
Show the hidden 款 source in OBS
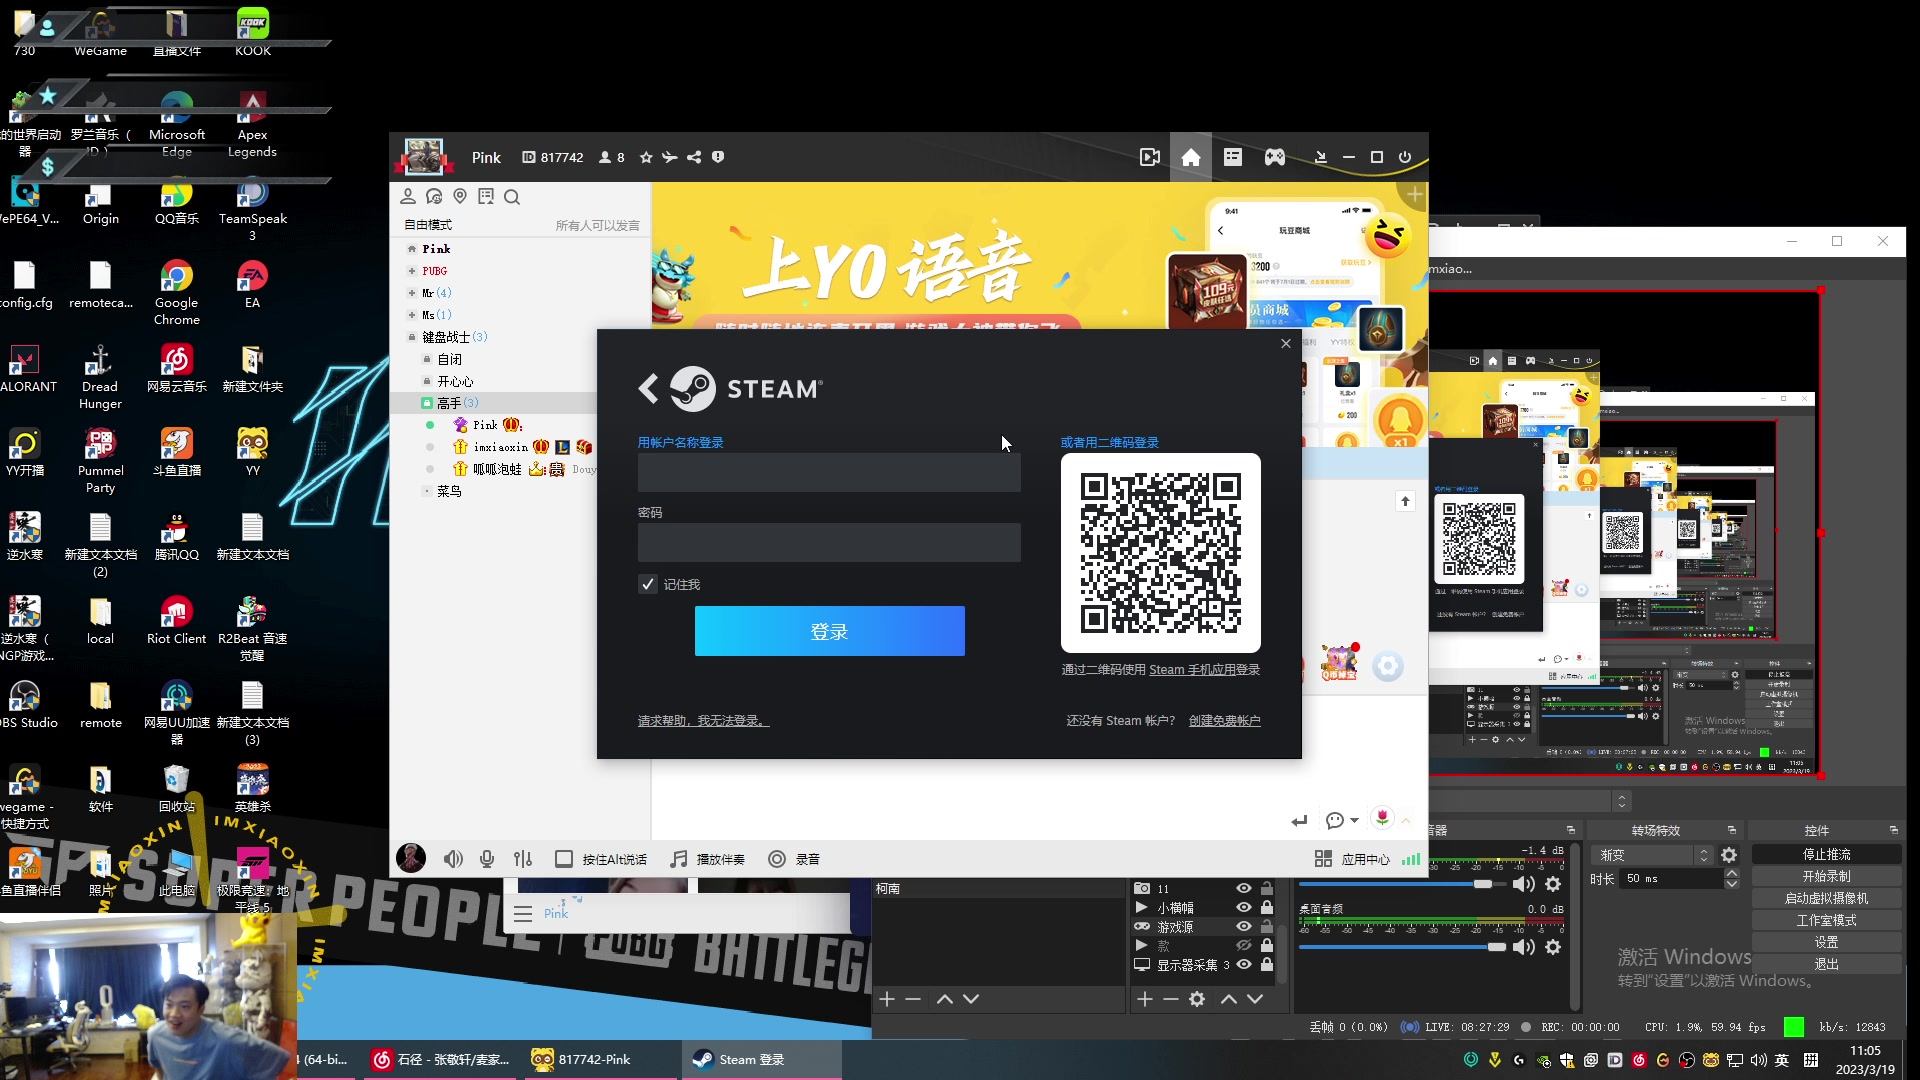coord(1244,946)
